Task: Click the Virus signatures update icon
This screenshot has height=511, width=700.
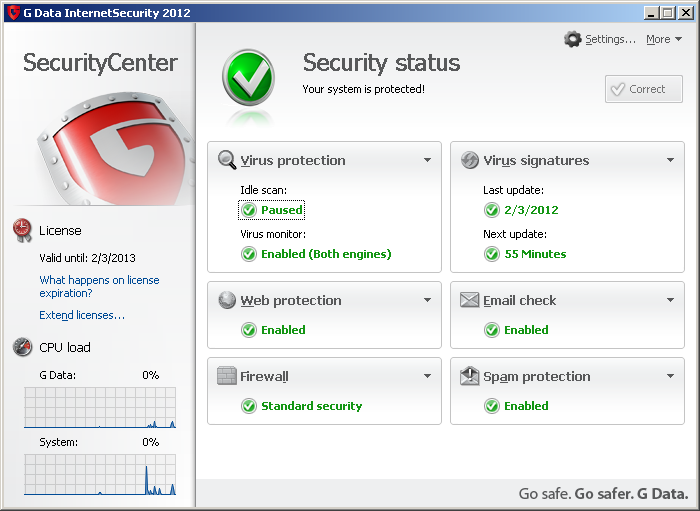Action: pyautogui.click(x=470, y=160)
